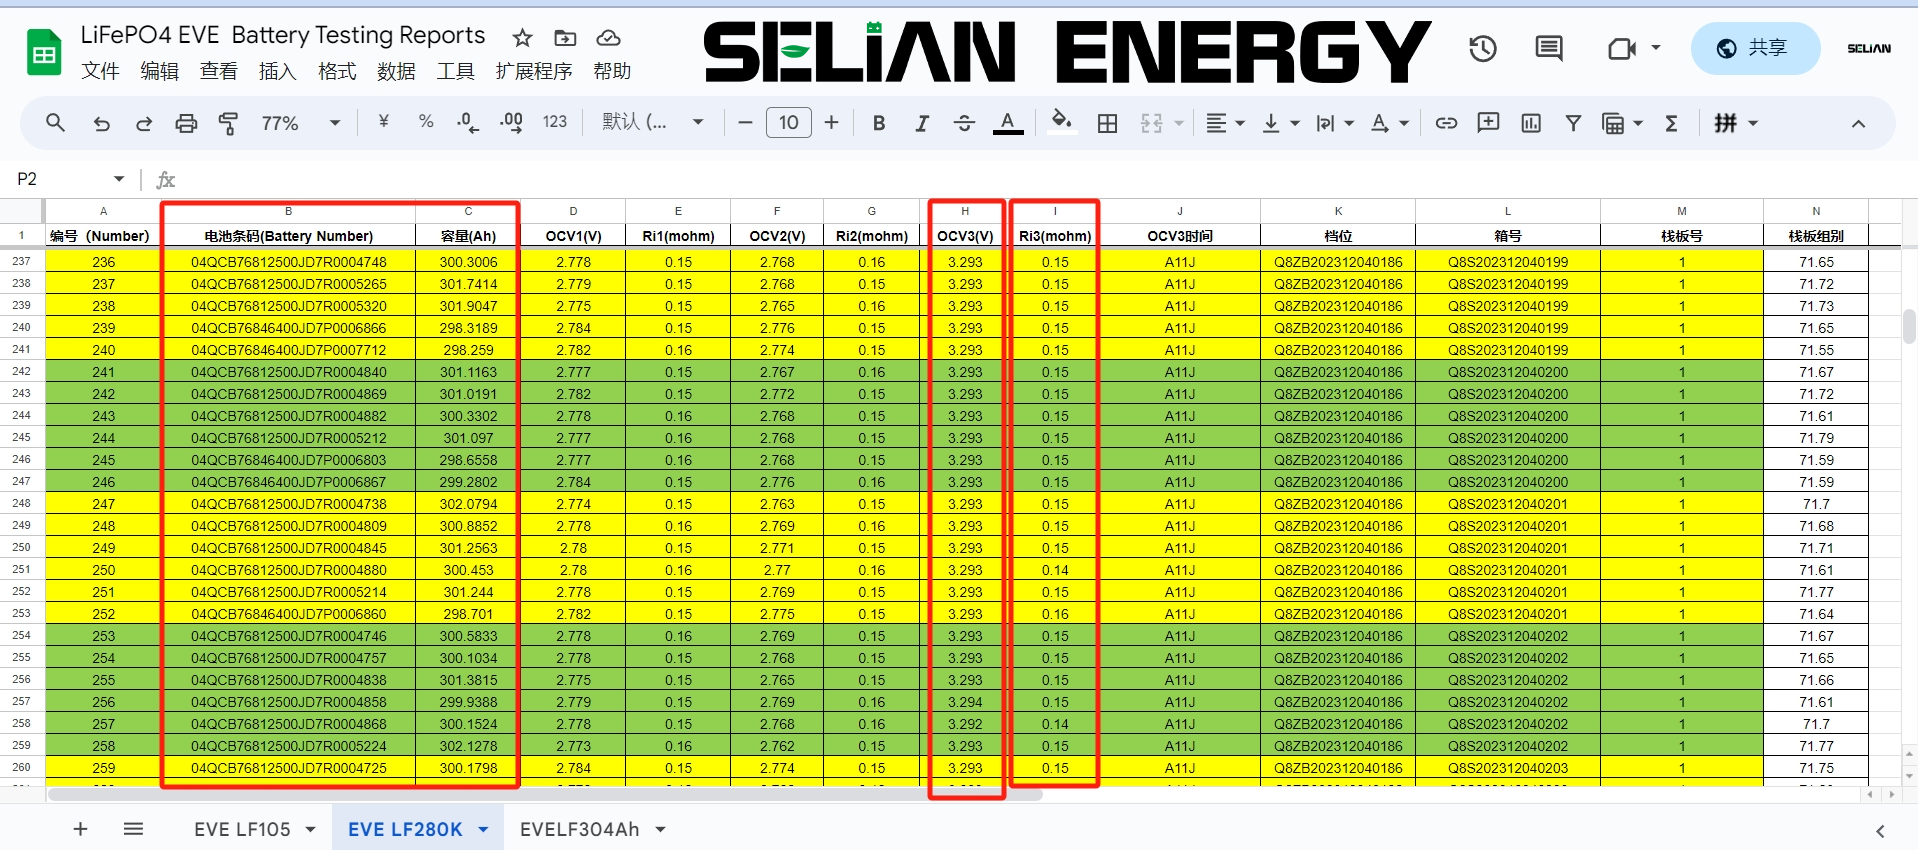Open the 数据 (Data) menu
The width and height of the screenshot is (1918, 850).
[396, 71]
